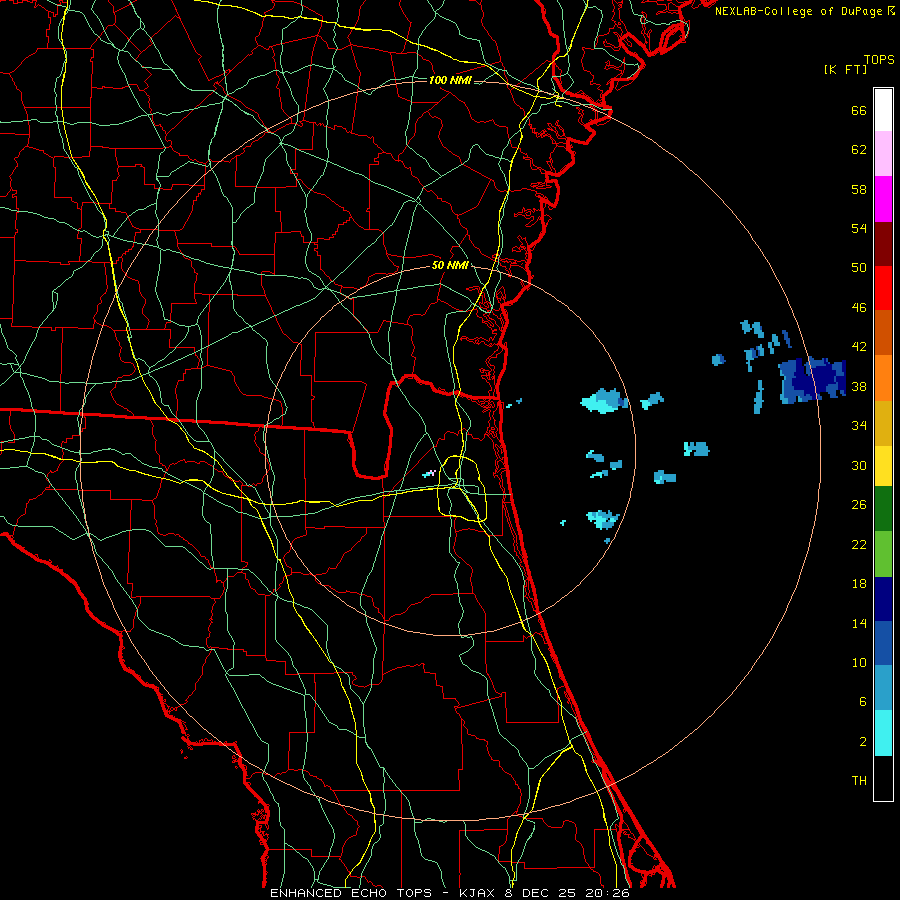Click the "66" legend value

coord(859,111)
